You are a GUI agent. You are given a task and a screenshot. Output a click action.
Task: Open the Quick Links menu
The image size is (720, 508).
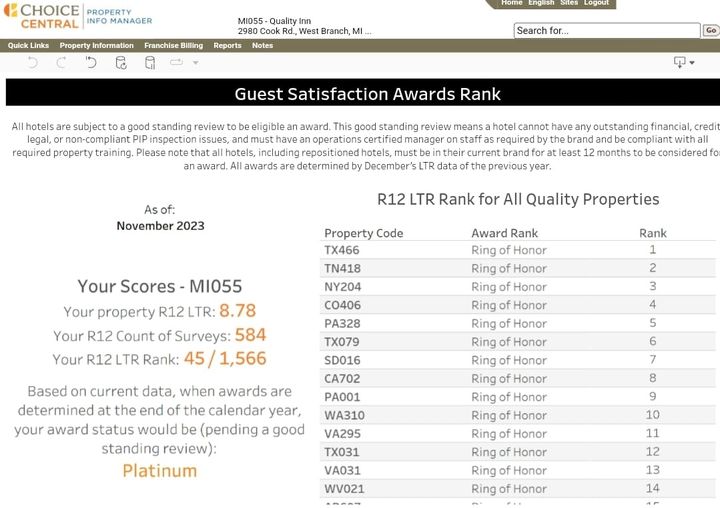click(x=28, y=45)
